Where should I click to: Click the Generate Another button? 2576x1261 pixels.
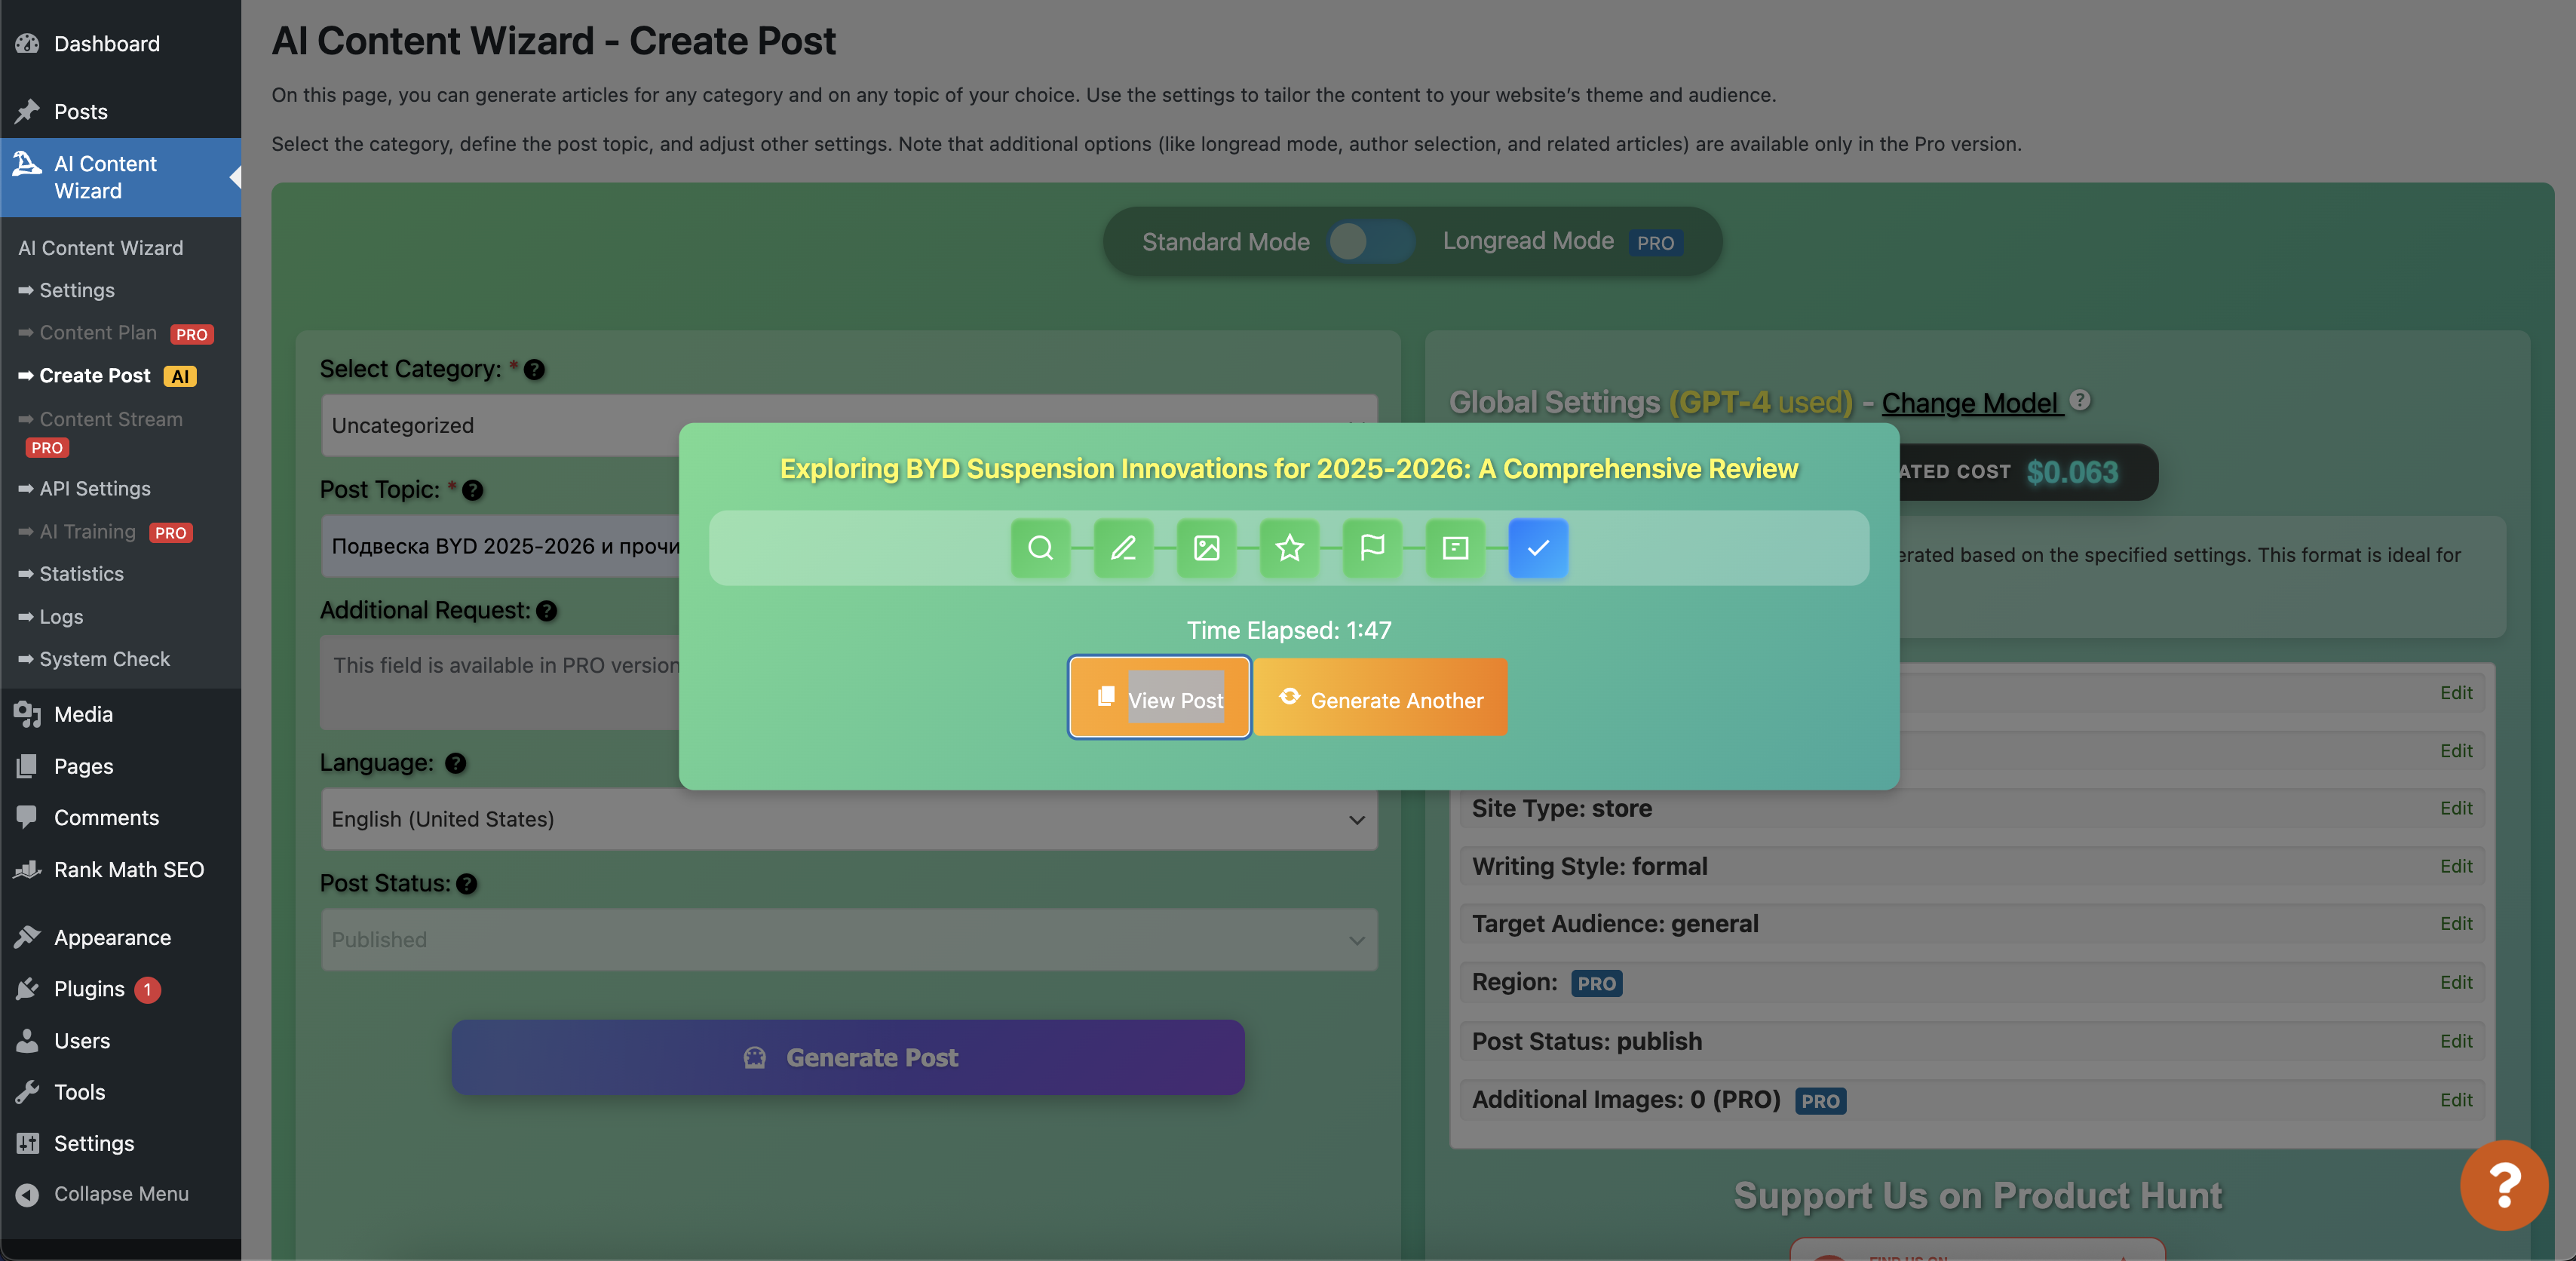tap(1381, 697)
